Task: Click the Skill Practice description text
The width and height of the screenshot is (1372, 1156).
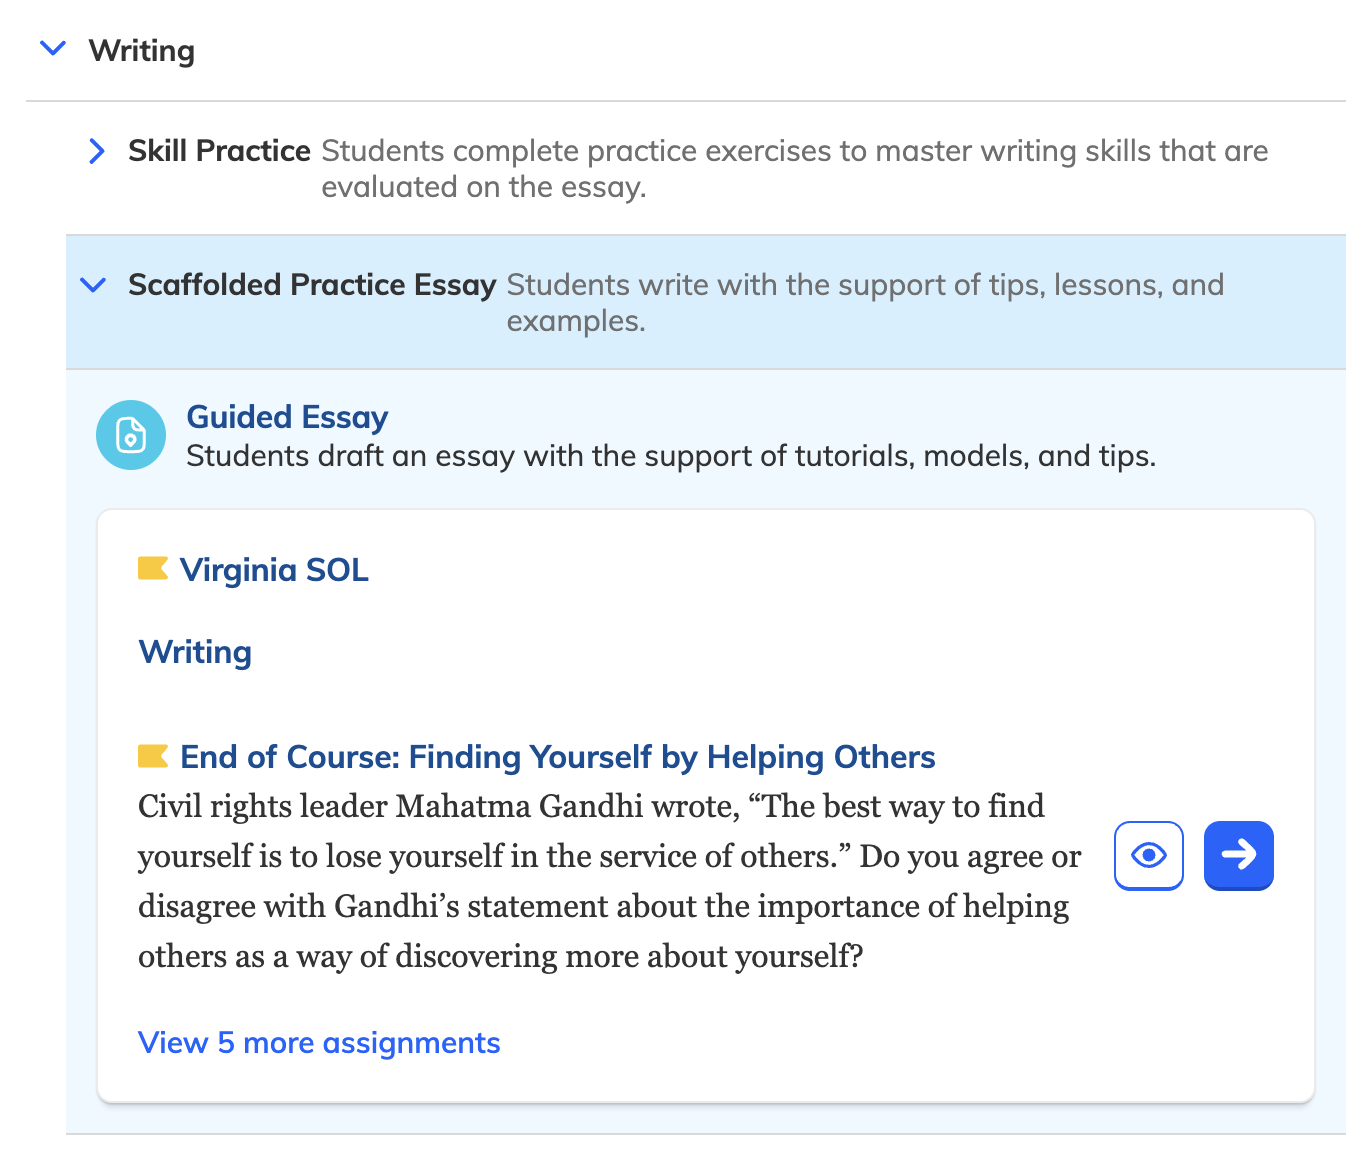Action: coord(794,168)
